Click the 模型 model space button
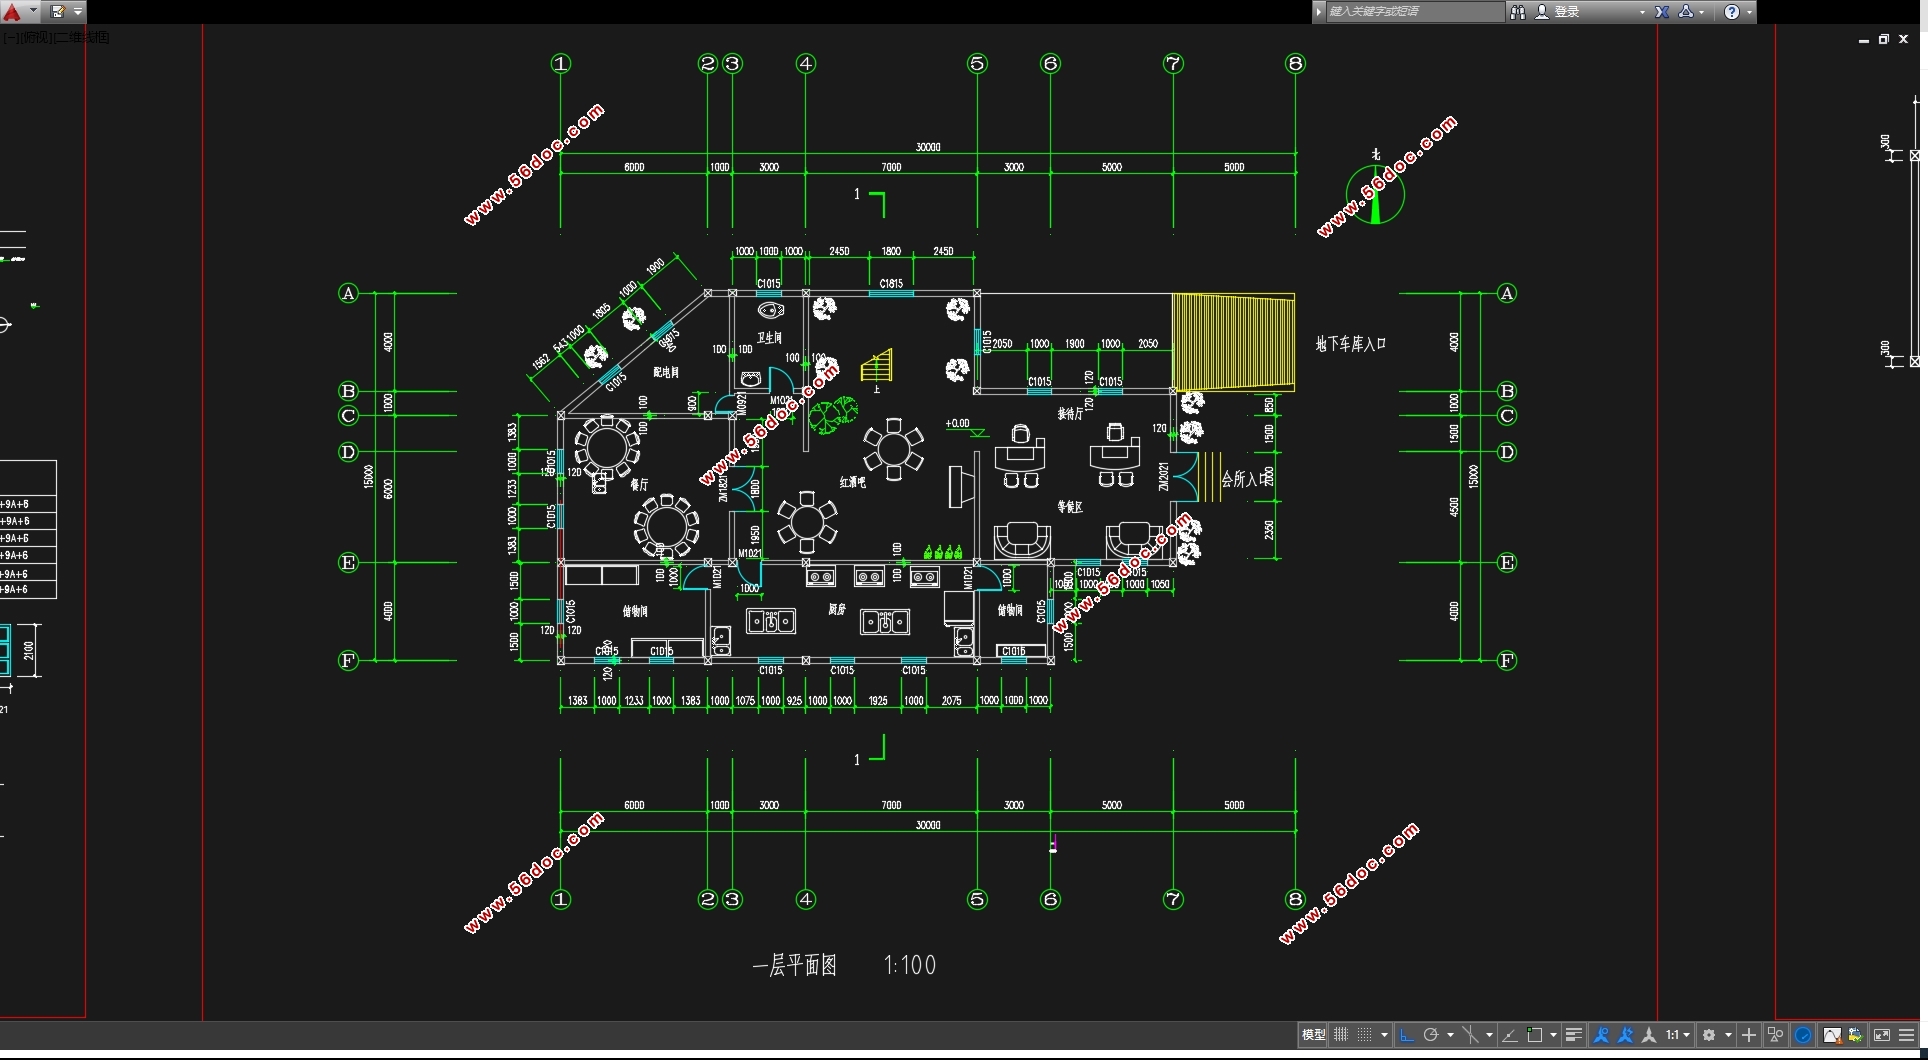The image size is (1928, 1060). tap(1313, 1035)
